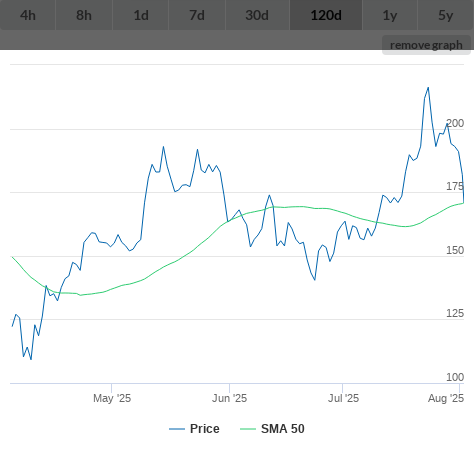The height and width of the screenshot is (455, 474).
Task: Click the 175 y-axis label
Action: point(455,186)
